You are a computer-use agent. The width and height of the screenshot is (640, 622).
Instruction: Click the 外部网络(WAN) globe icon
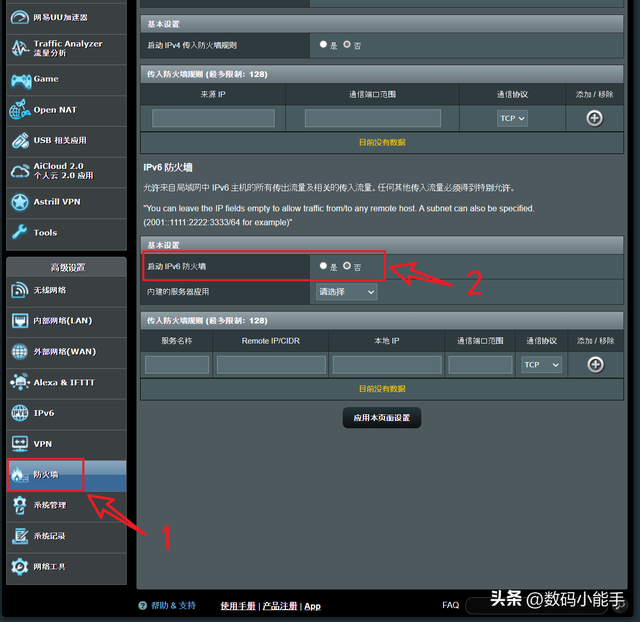click(x=20, y=351)
